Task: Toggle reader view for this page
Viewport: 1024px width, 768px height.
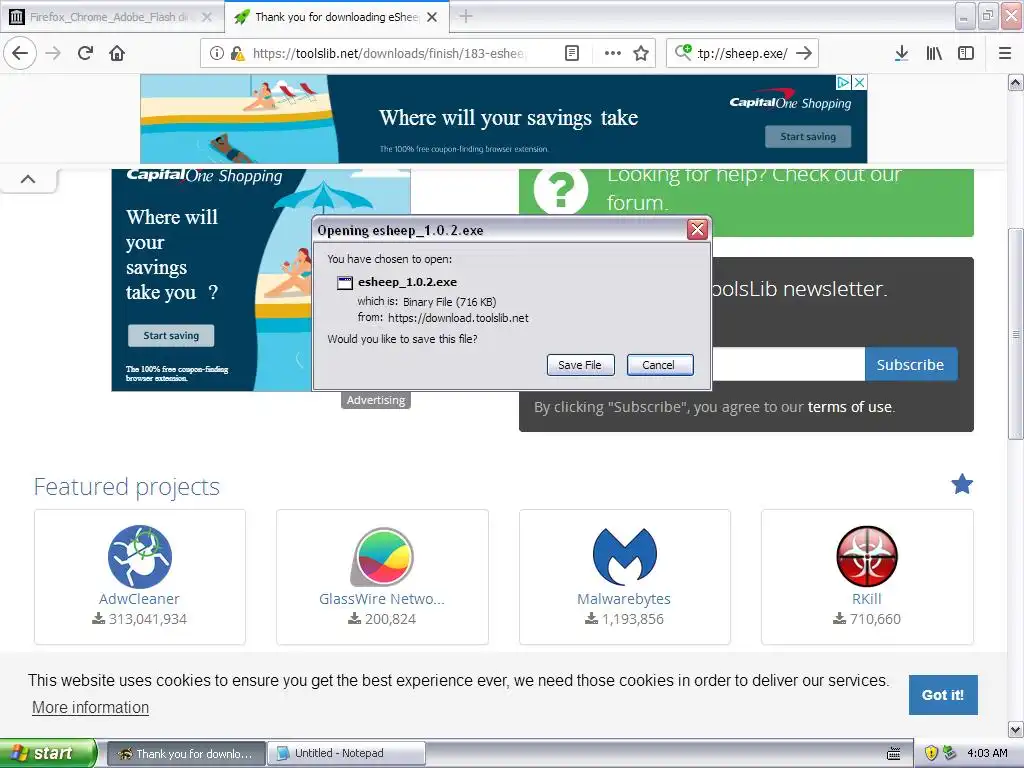Action: point(571,53)
